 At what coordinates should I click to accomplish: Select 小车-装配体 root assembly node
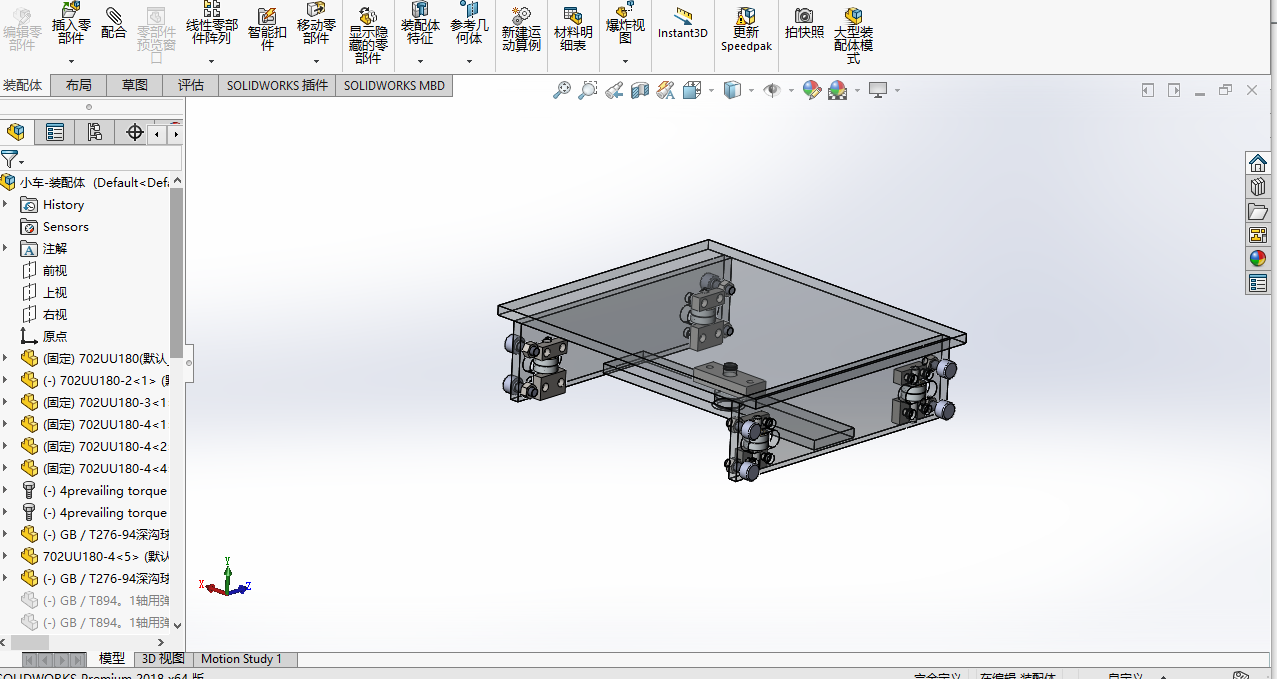click(86, 182)
